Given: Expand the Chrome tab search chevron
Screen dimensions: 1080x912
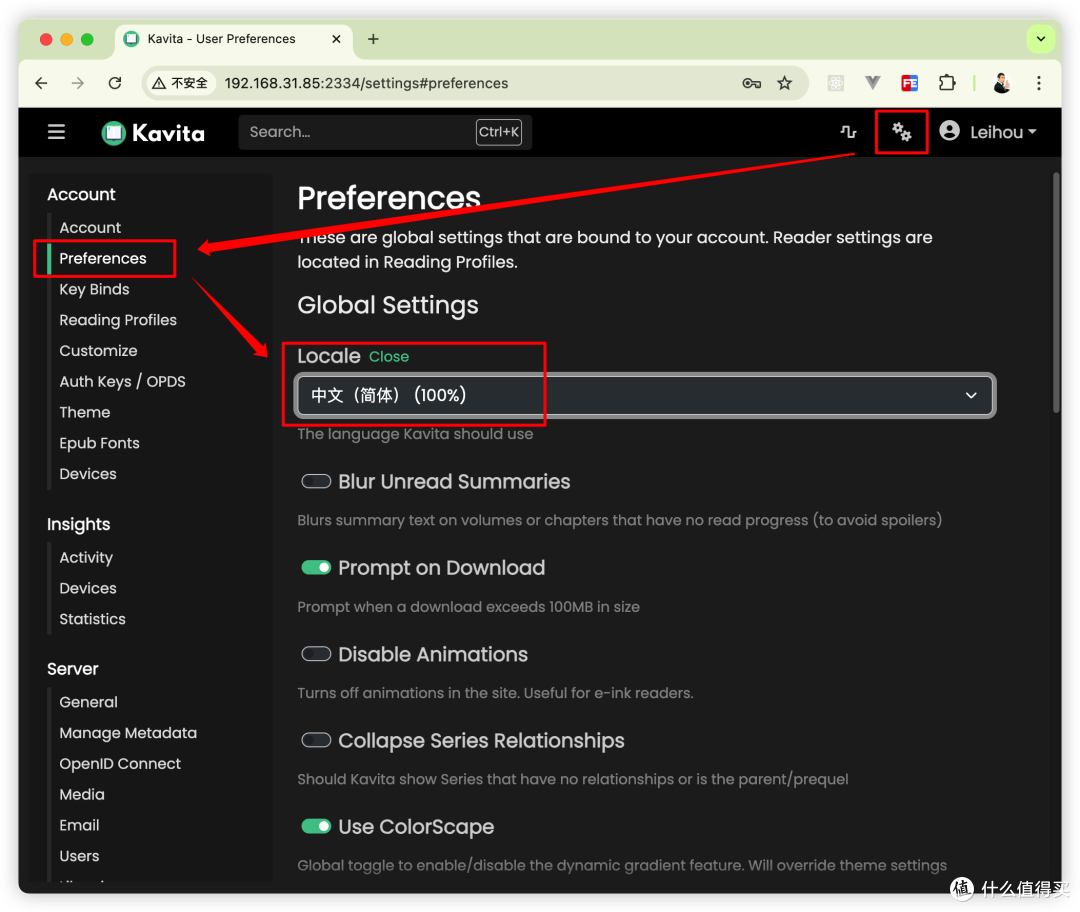Looking at the screenshot, I should click(1041, 39).
